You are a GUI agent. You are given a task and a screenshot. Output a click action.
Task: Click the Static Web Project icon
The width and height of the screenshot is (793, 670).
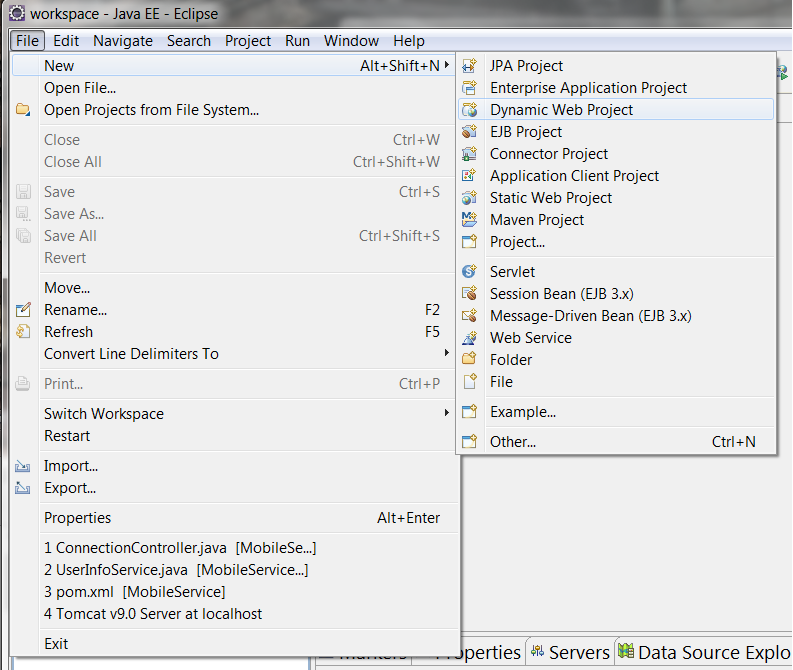tap(469, 198)
